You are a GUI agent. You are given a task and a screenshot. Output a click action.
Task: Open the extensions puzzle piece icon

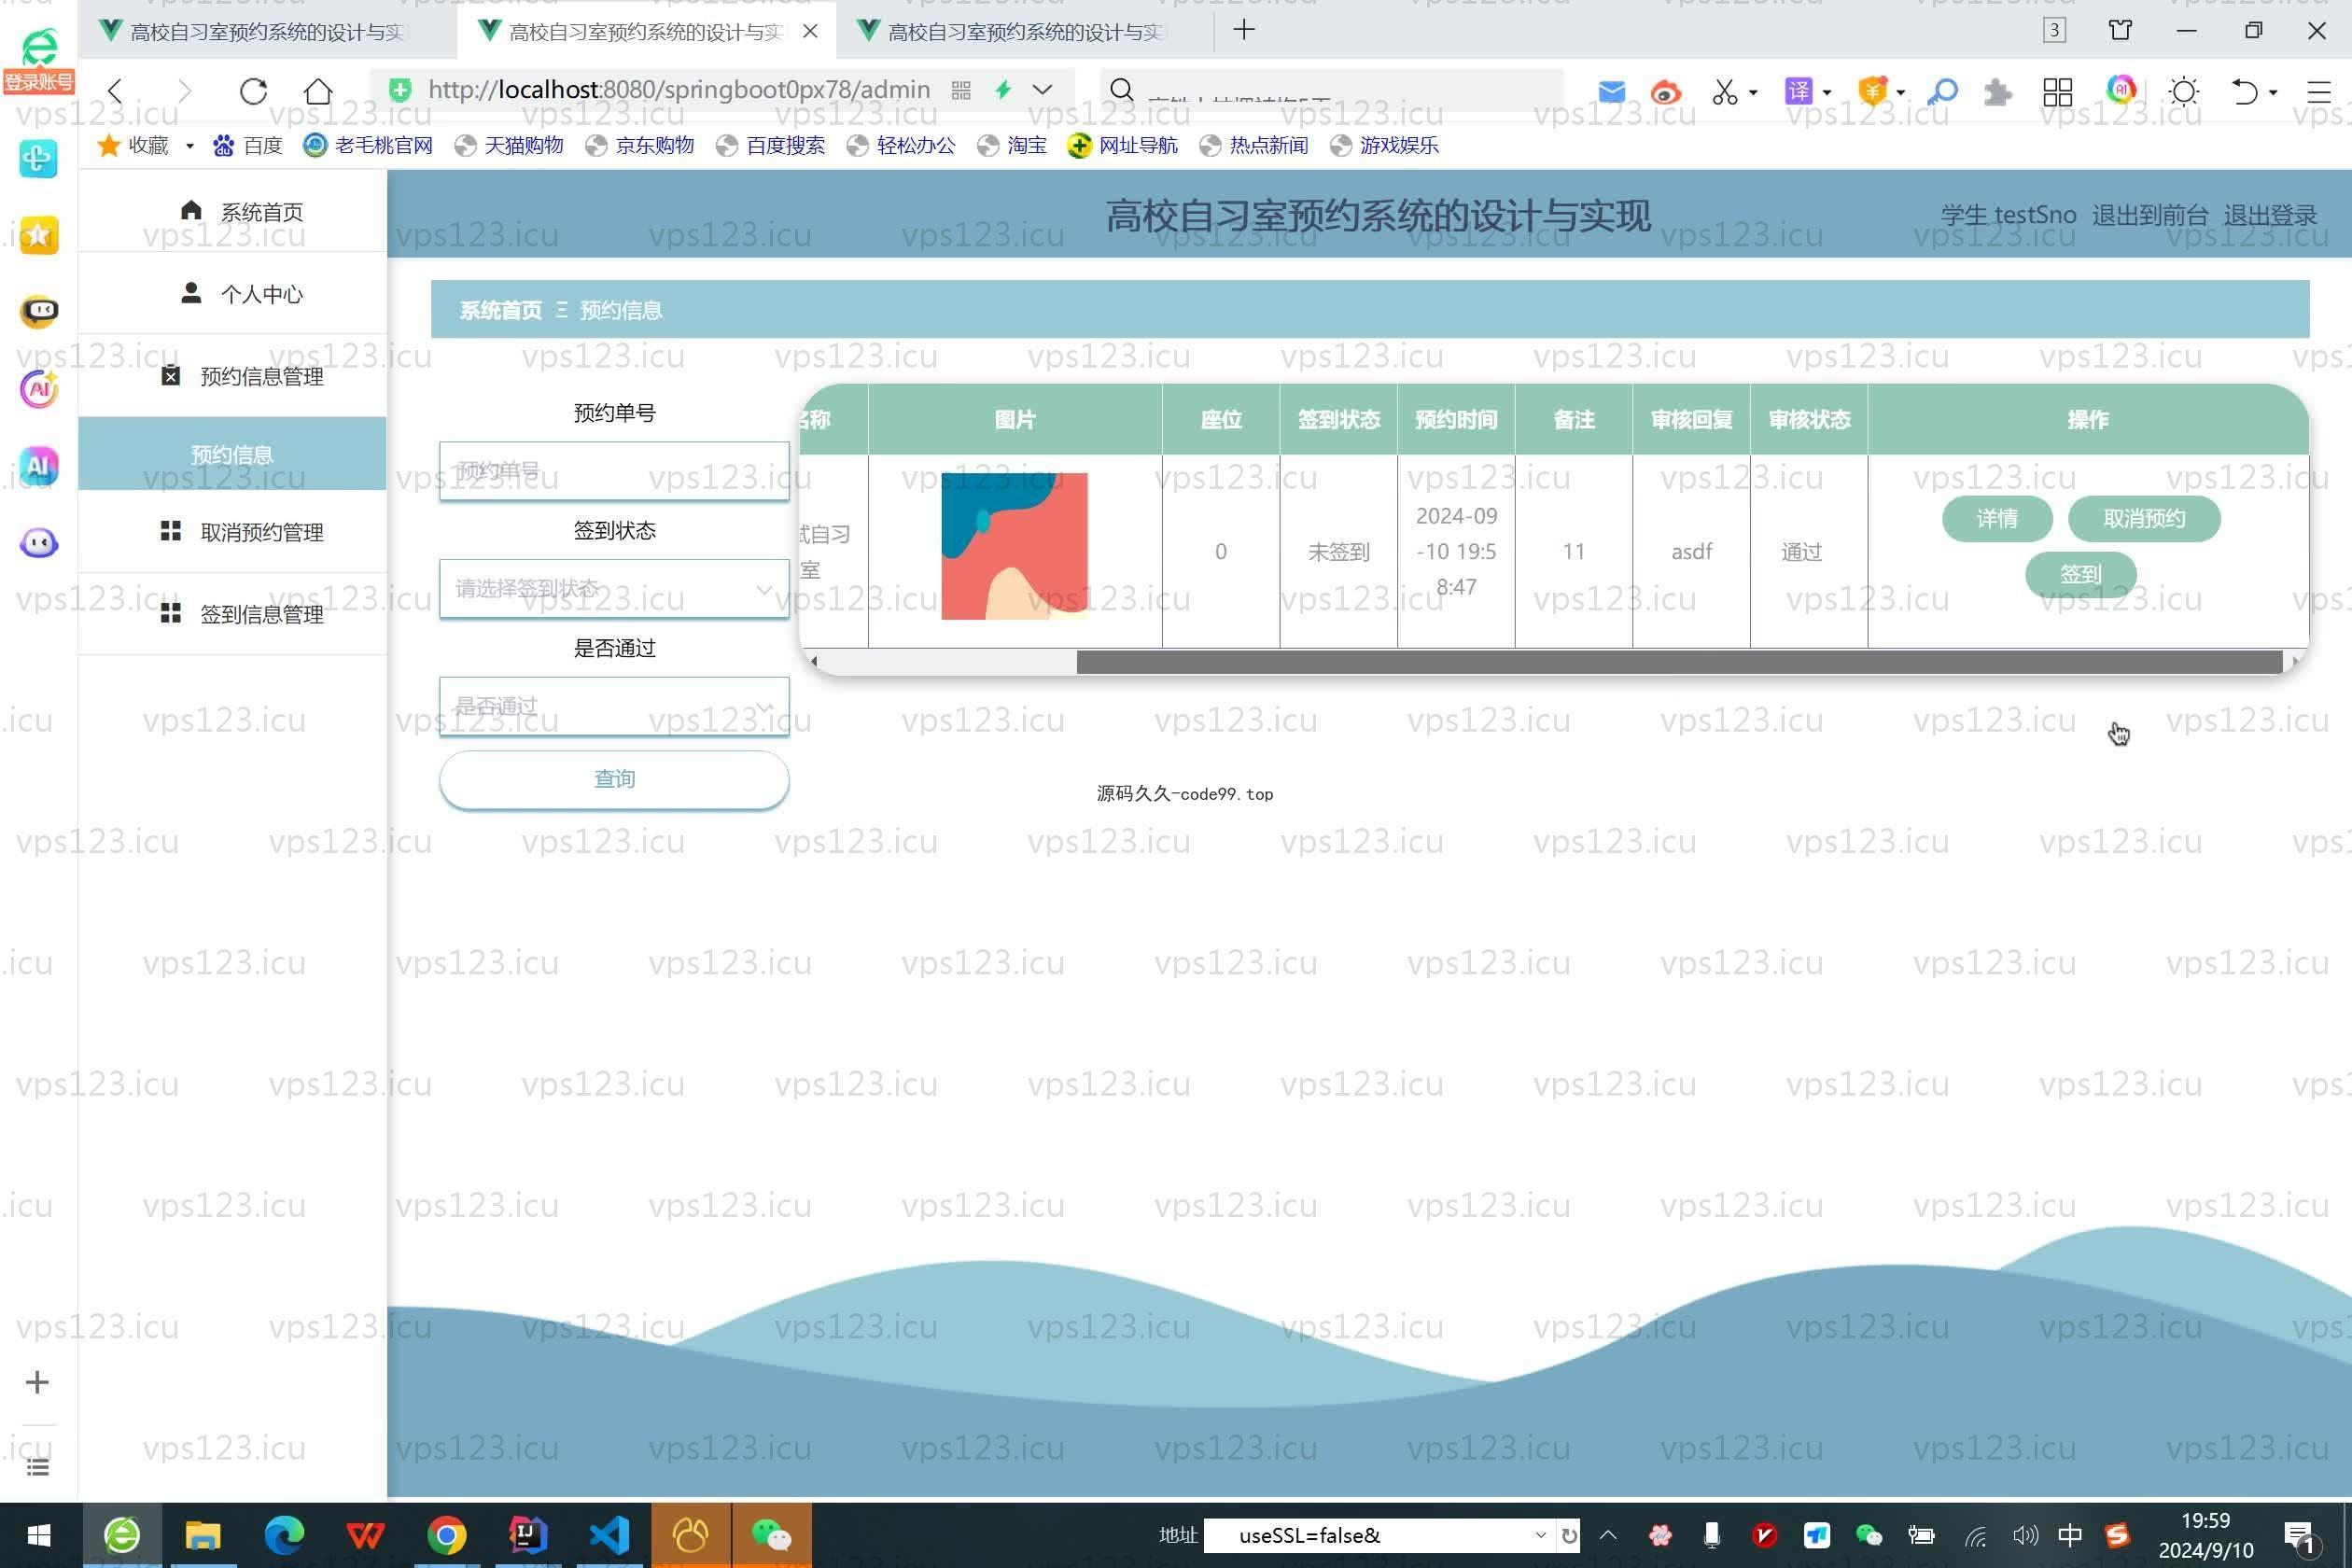(1997, 92)
